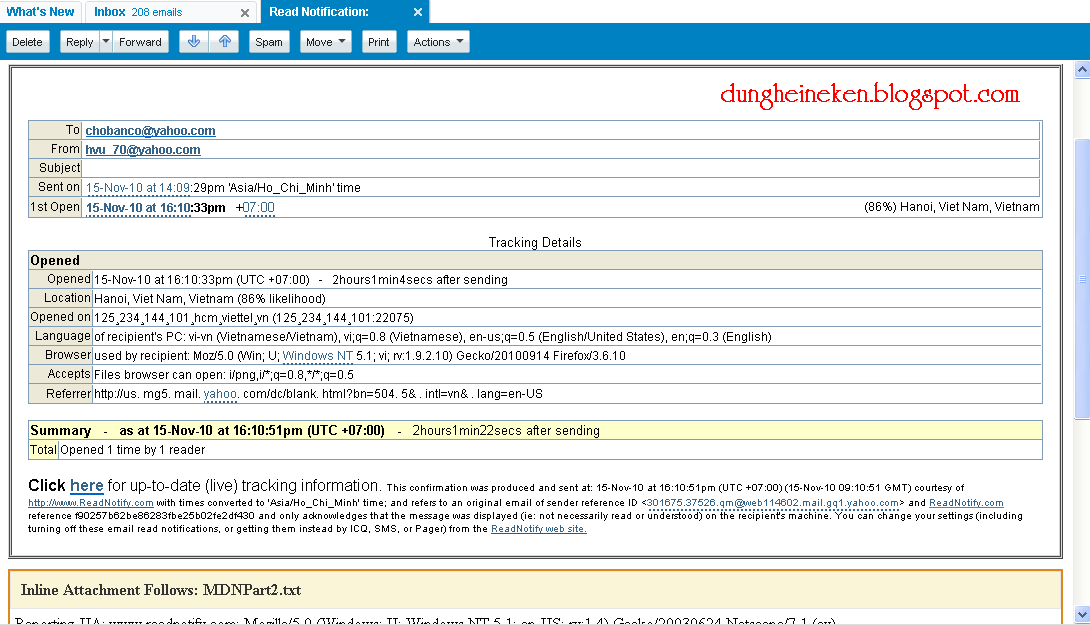Screen dimensions: 1090x625
Task: Click the 1st Open date 15-Nov-10 at 16:10
Action: 138,208
